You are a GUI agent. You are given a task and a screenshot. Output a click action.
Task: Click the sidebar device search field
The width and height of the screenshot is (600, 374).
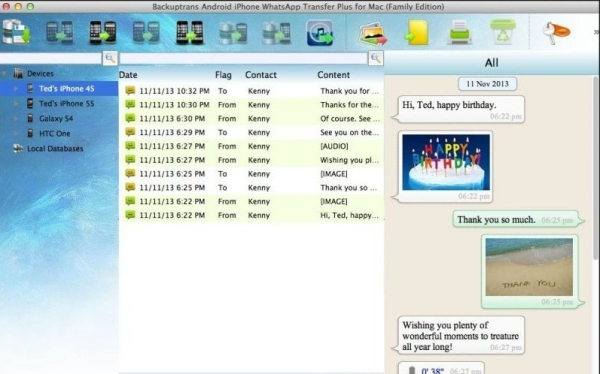click(x=51, y=58)
